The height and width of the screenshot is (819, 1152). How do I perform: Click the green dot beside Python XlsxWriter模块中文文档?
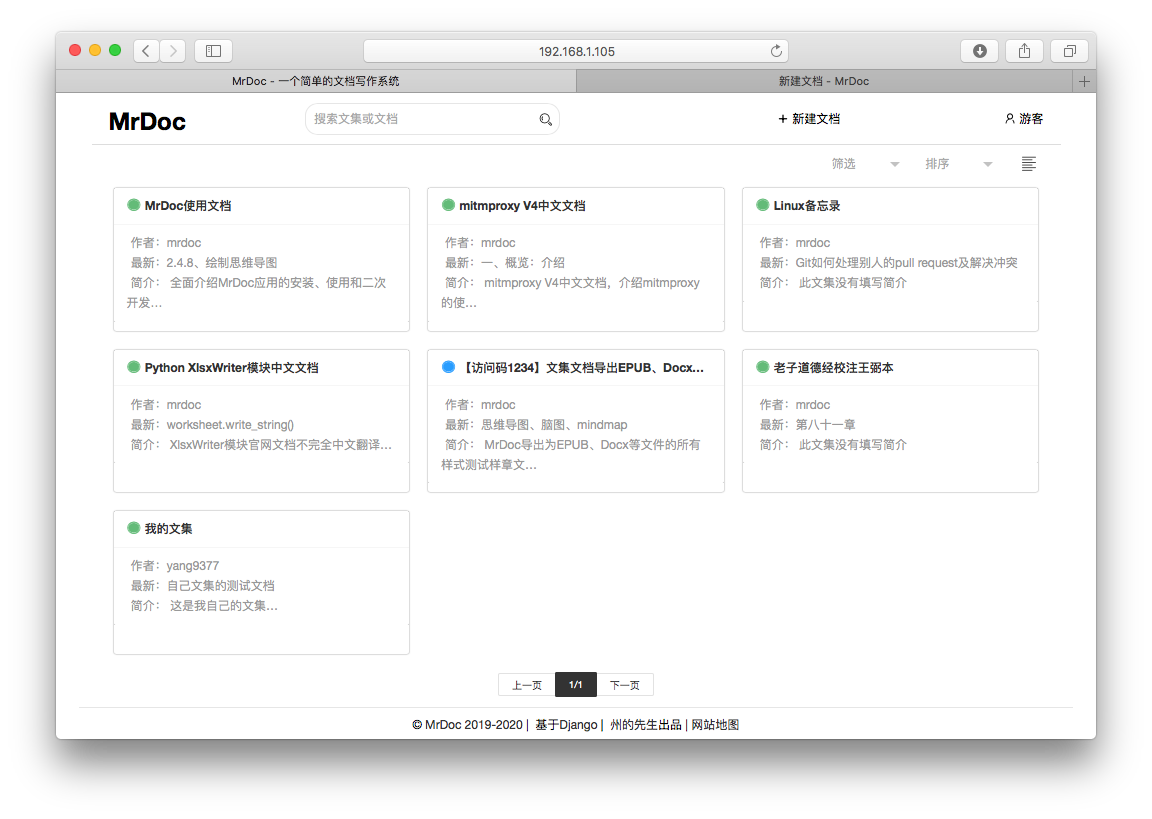134,367
